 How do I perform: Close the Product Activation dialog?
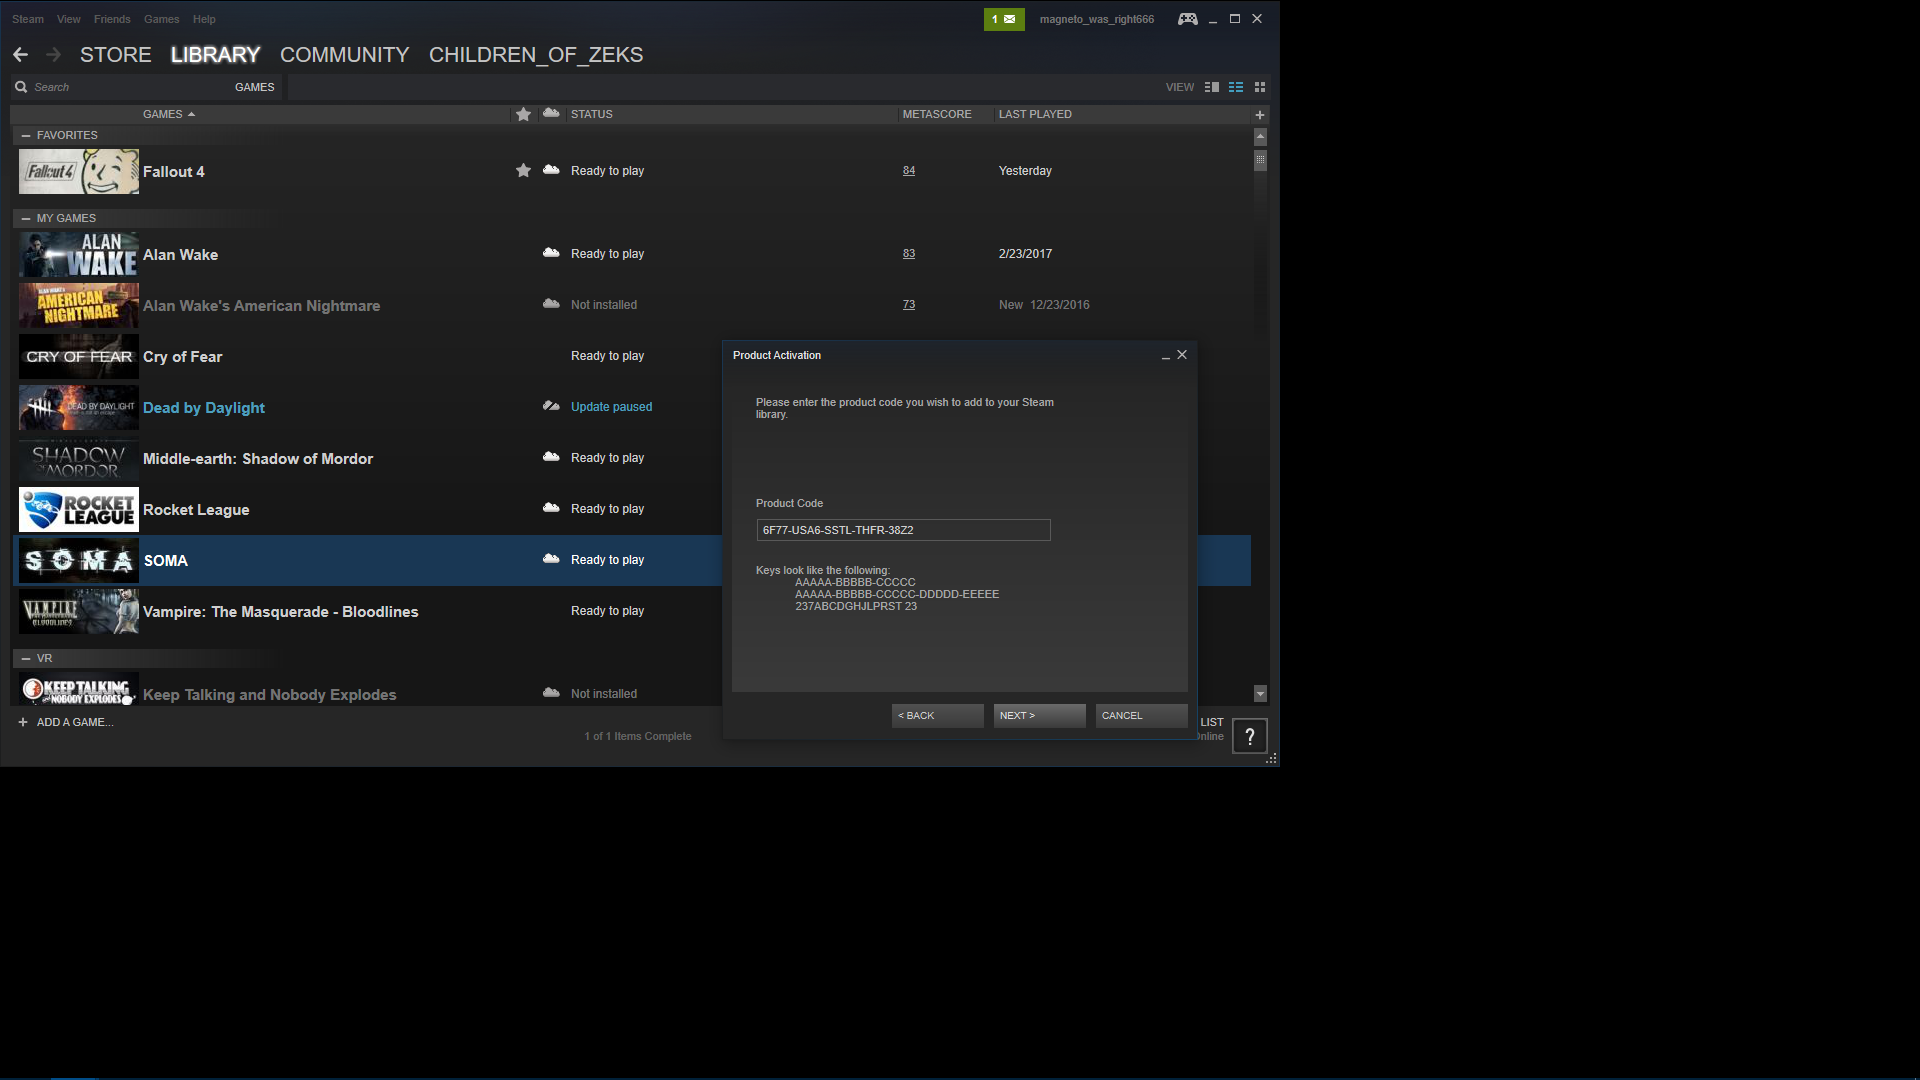1182,355
